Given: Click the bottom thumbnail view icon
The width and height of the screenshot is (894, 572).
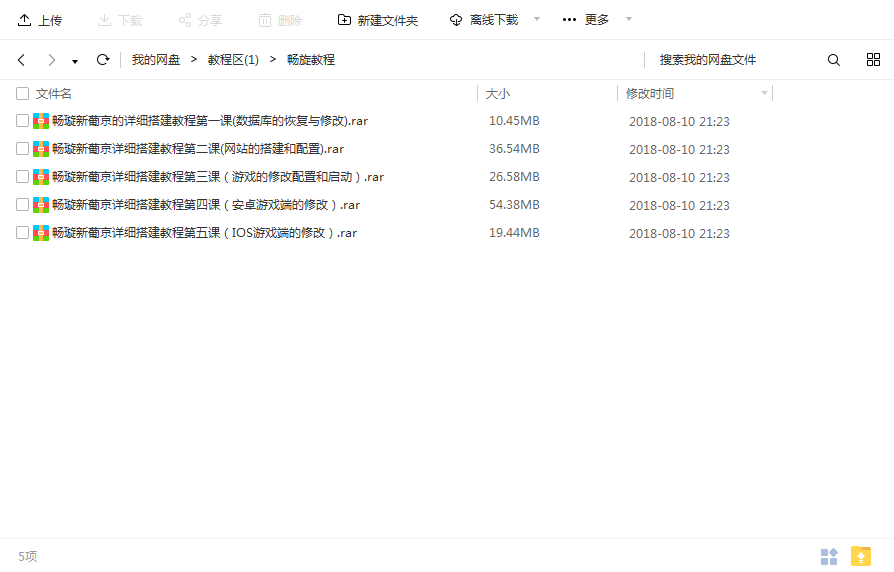Looking at the screenshot, I should click(x=829, y=556).
